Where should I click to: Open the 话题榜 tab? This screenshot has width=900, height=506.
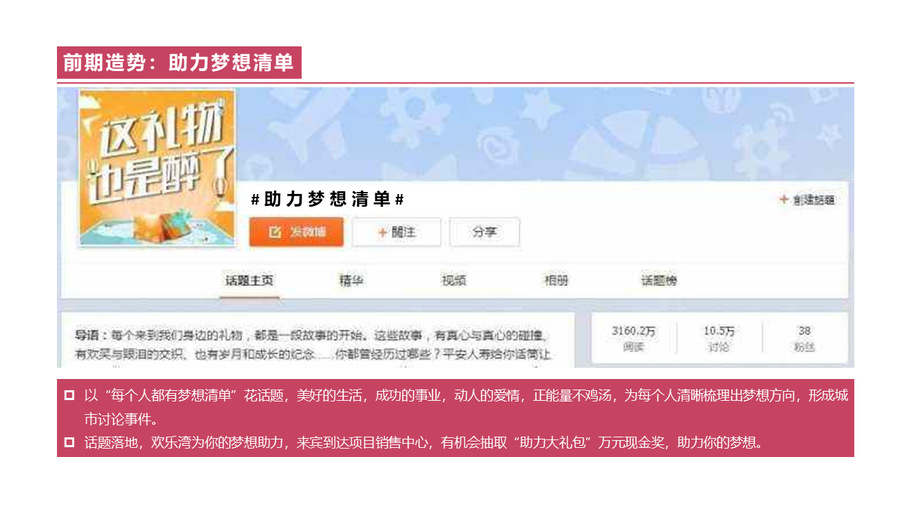tap(658, 281)
